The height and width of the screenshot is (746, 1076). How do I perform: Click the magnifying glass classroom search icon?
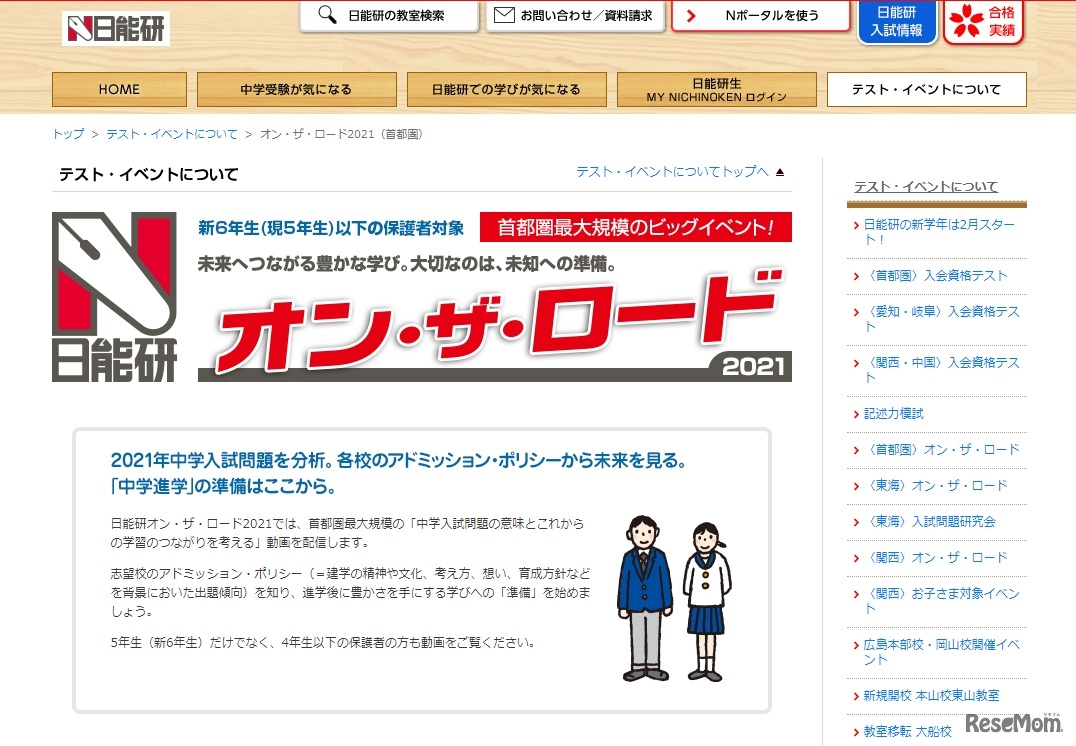[327, 15]
